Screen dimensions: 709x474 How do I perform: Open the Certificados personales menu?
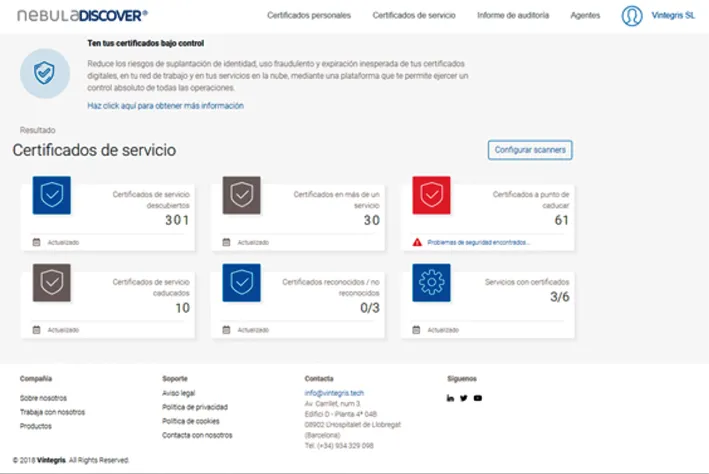309,16
